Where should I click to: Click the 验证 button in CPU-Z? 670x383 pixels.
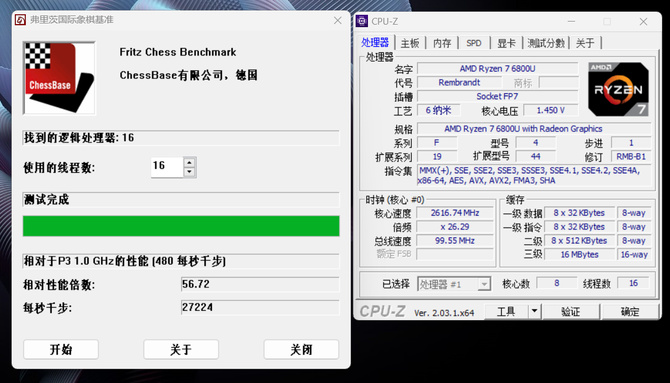[570, 312]
